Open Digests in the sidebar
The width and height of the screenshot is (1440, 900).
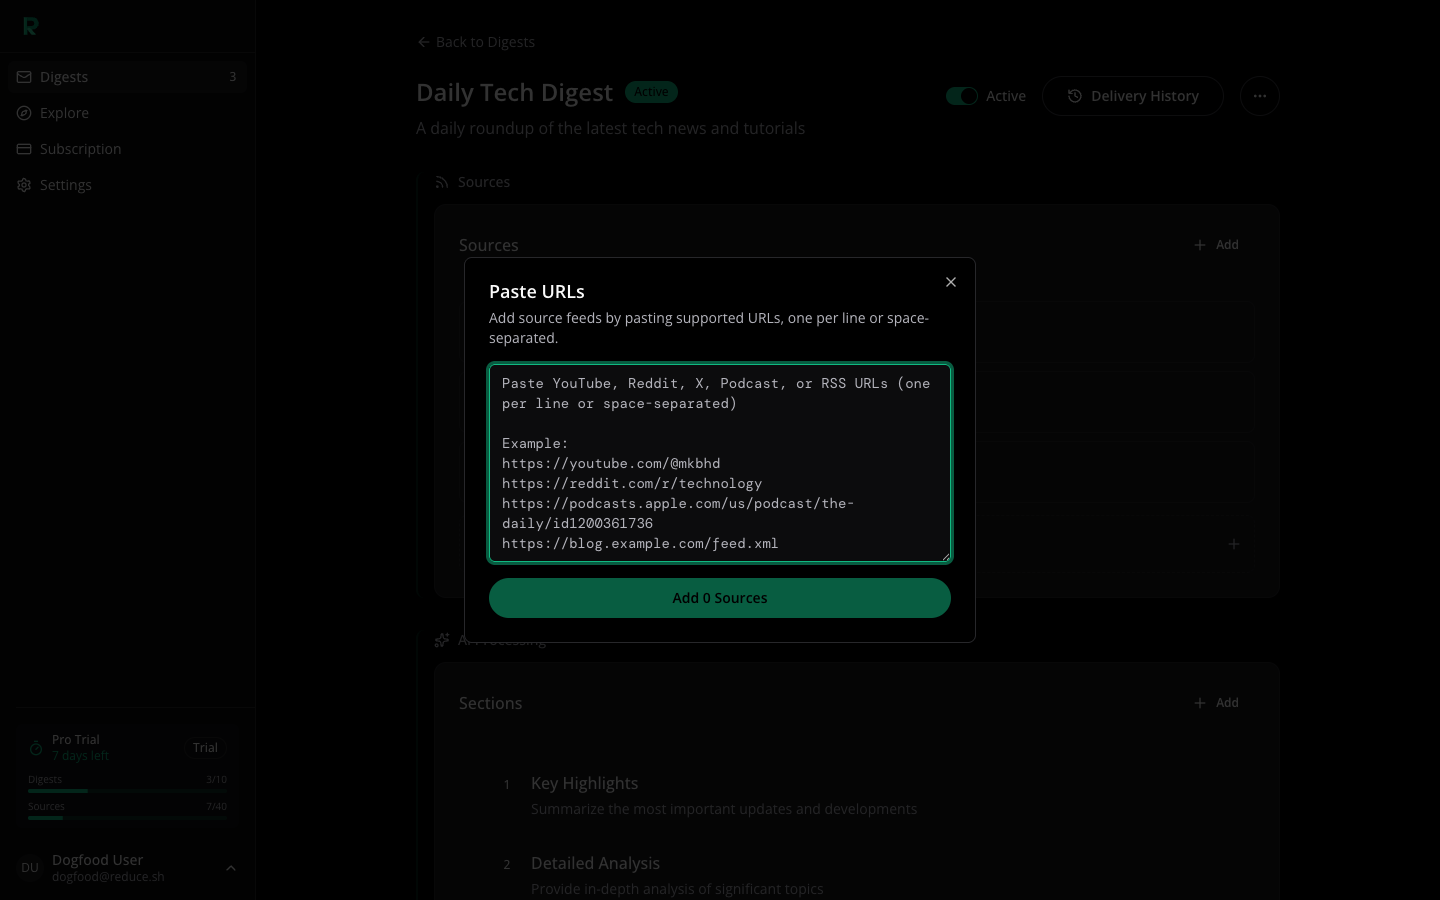[x=64, y=77]
